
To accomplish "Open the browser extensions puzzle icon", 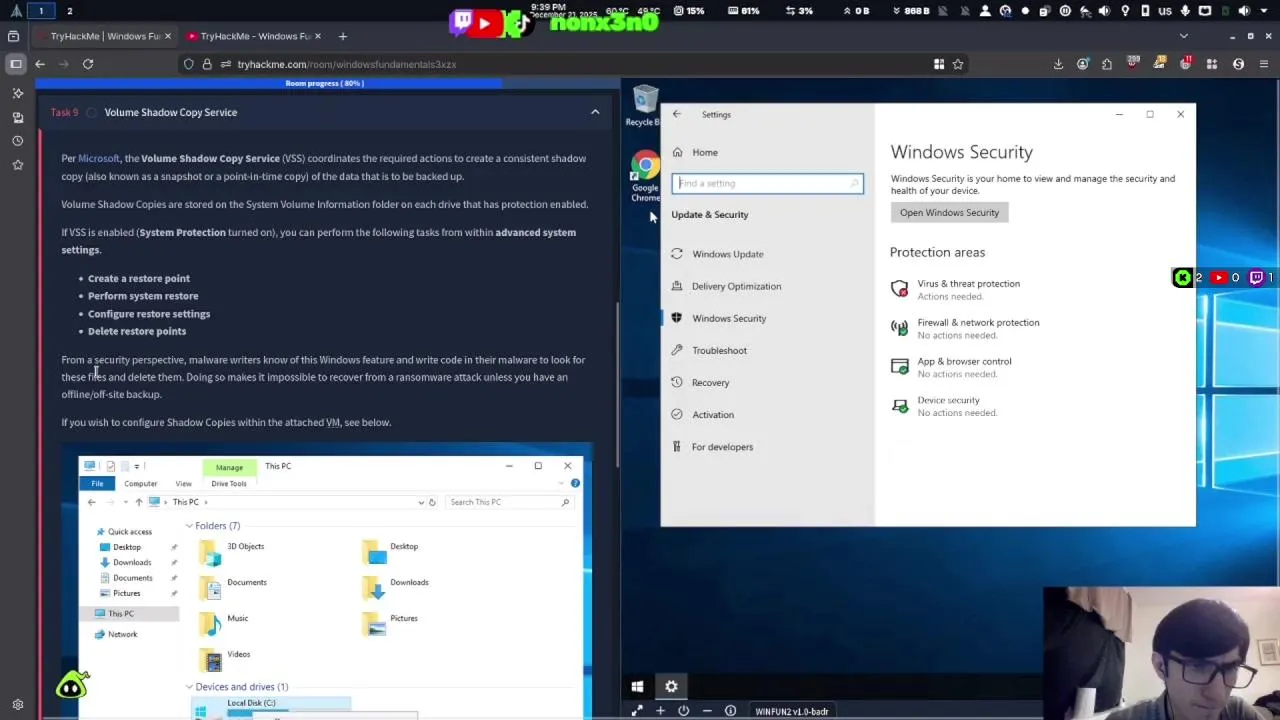I will [x=1107, y=64].
